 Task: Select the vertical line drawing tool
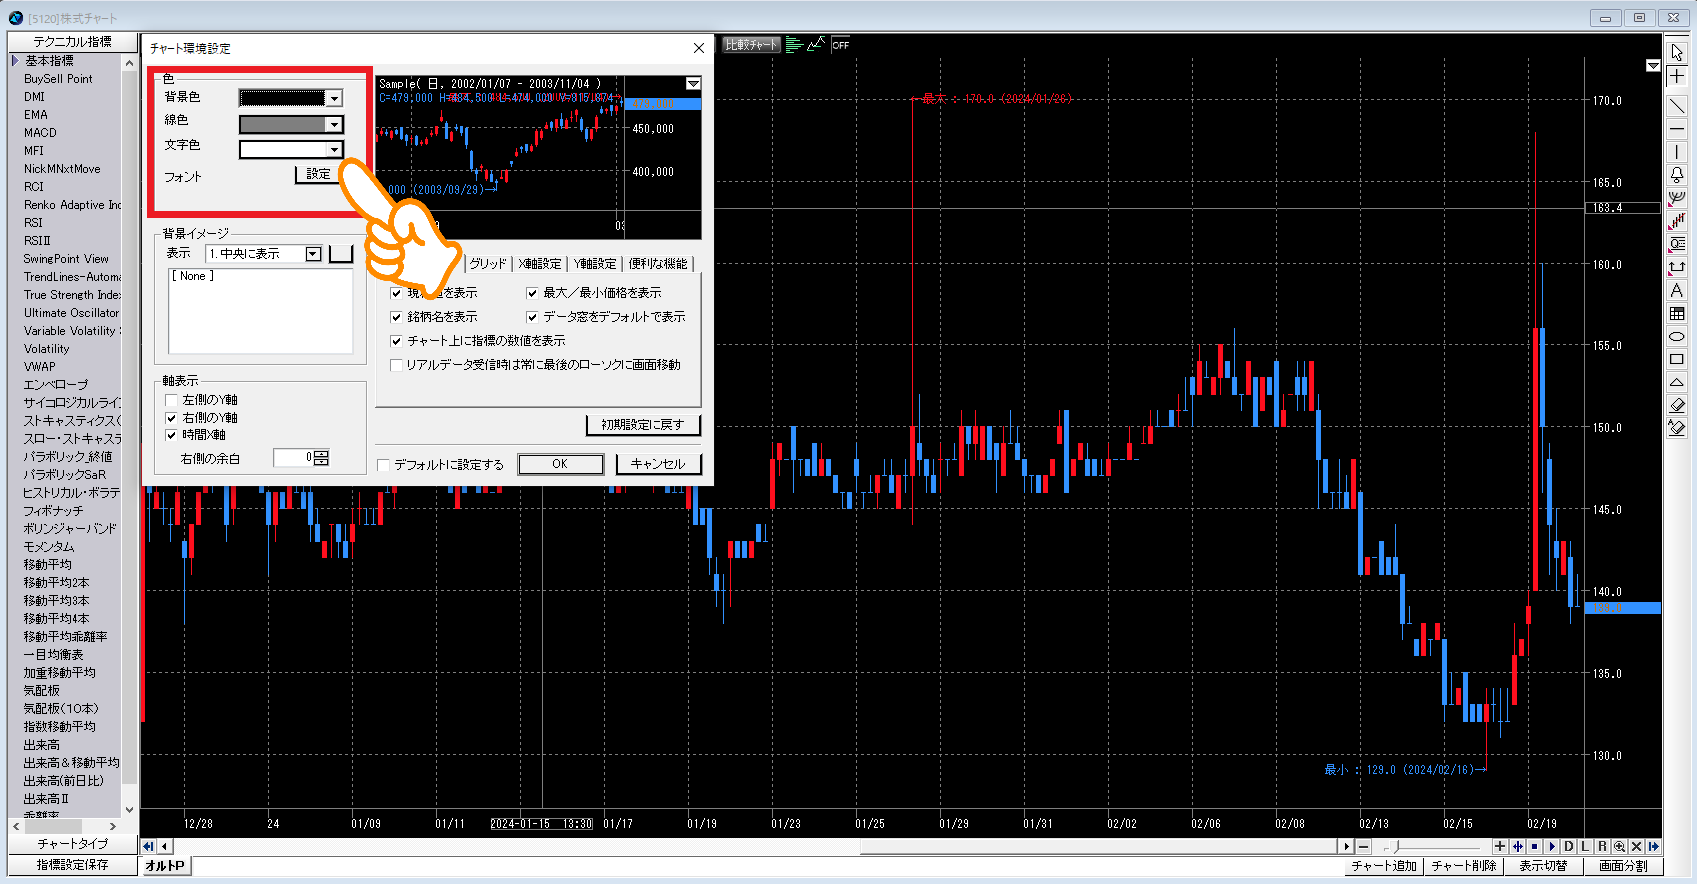click(x=1677, y=152)
